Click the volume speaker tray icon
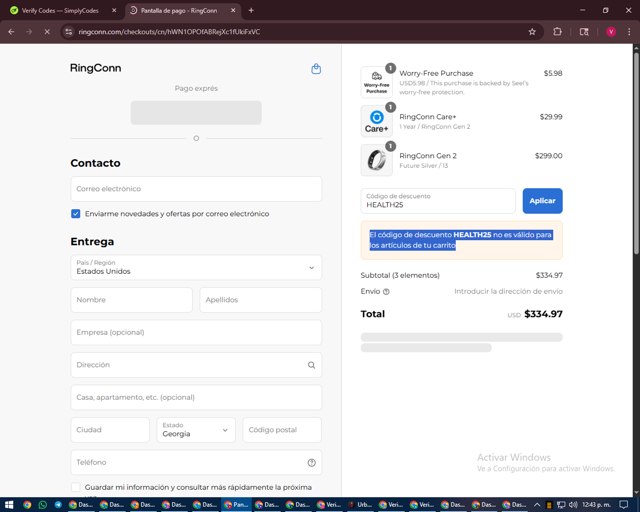The width and height of the screenshot is (640, 512). click(x=573, y=505)
